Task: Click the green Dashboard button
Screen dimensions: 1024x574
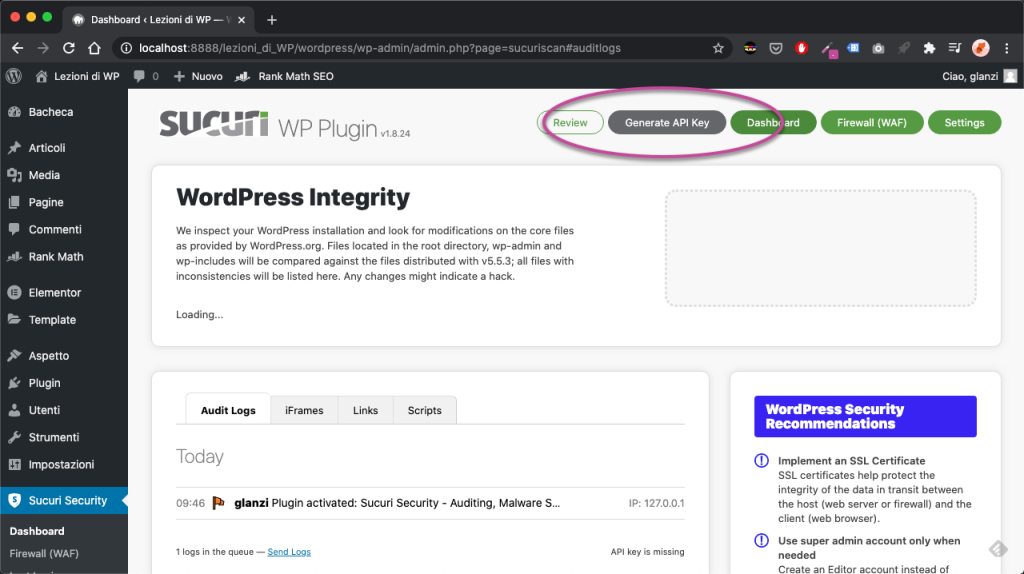Action: click(773, 123)
